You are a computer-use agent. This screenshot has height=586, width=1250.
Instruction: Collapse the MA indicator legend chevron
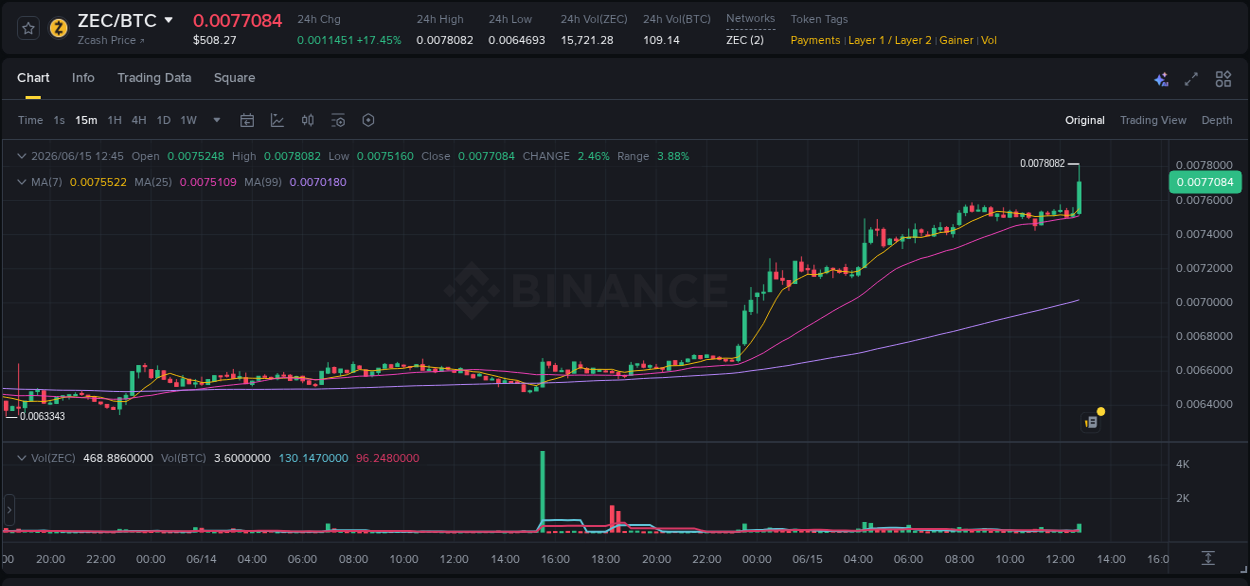tap(22, 182)
